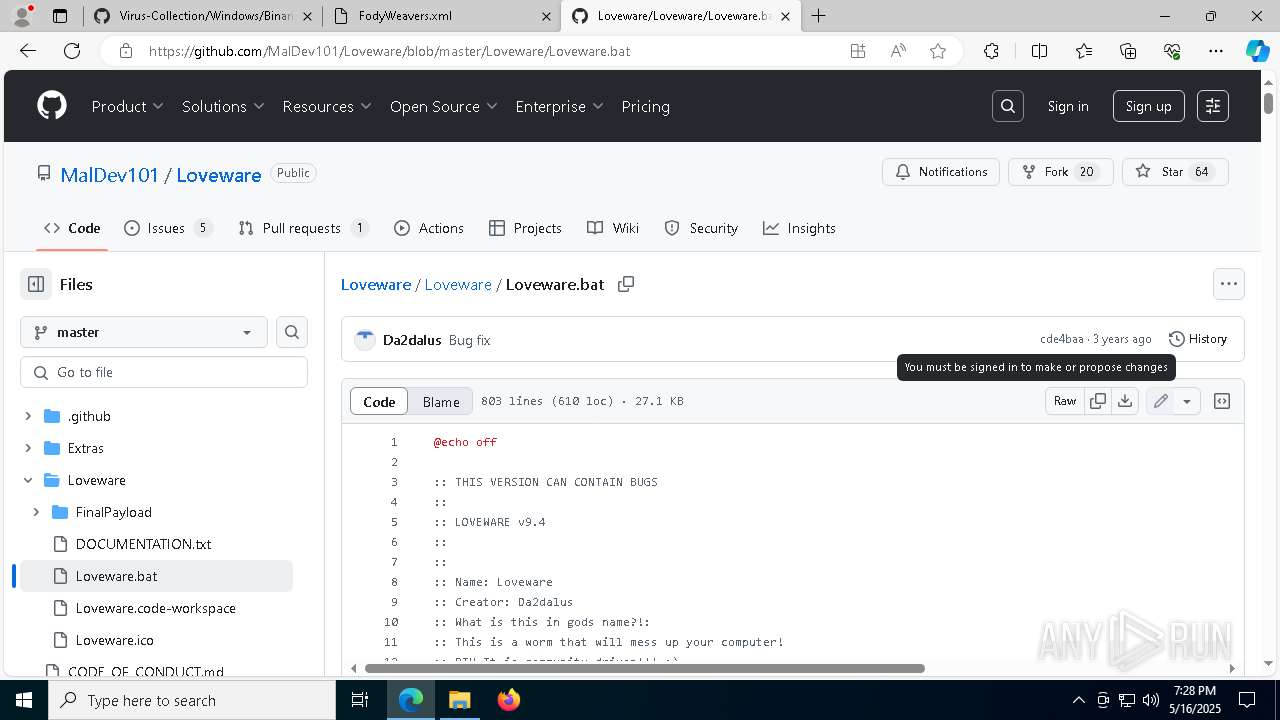
Task: Open the global navigation menu icon
Action: coord(1213,106)
